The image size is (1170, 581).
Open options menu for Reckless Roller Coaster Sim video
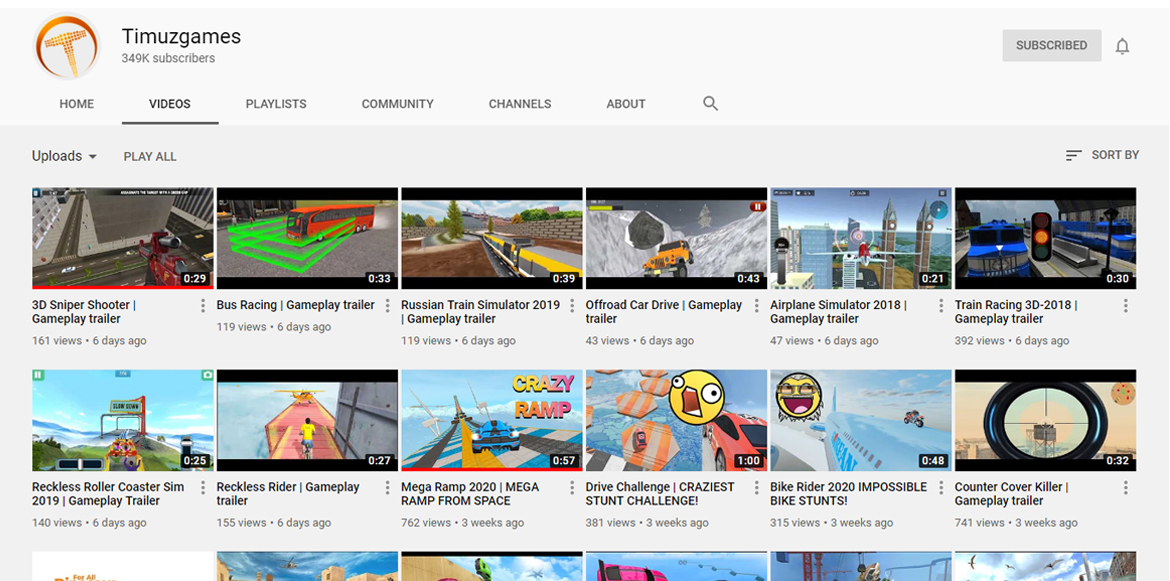(203, 488)
